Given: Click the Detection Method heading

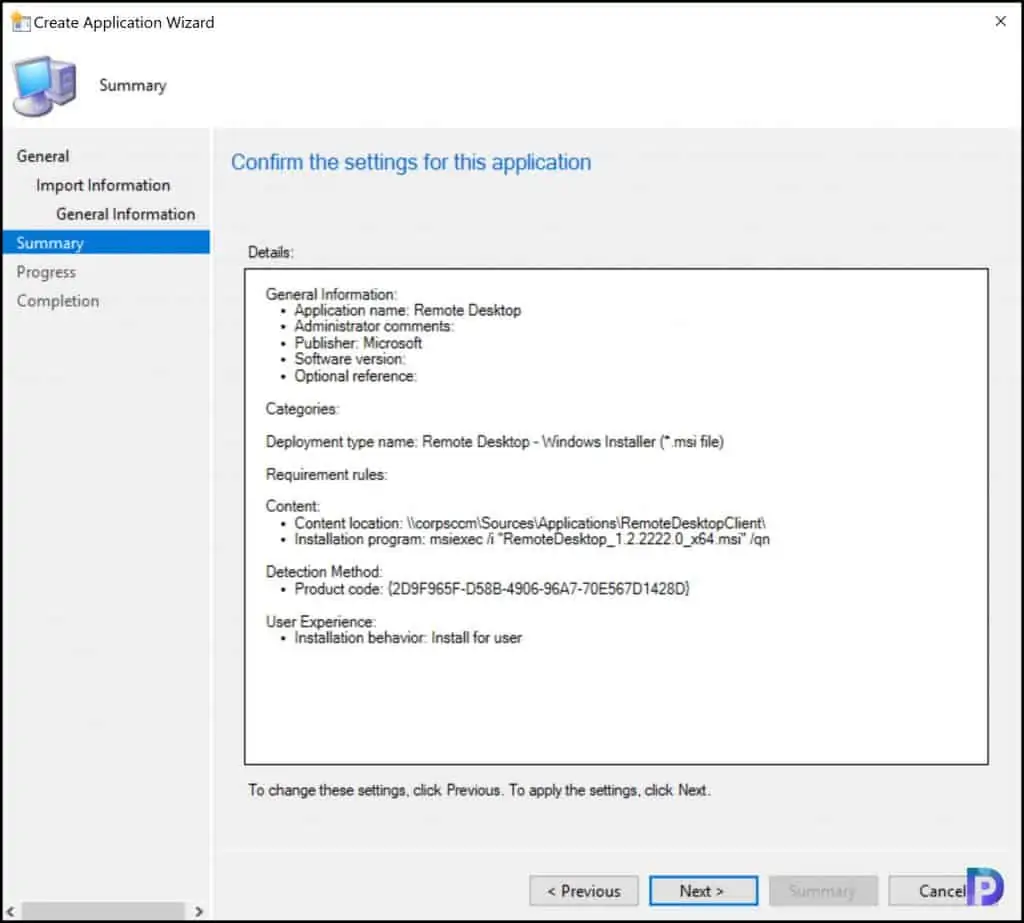Looking at the screenshot, I should (x=323, y=572).
